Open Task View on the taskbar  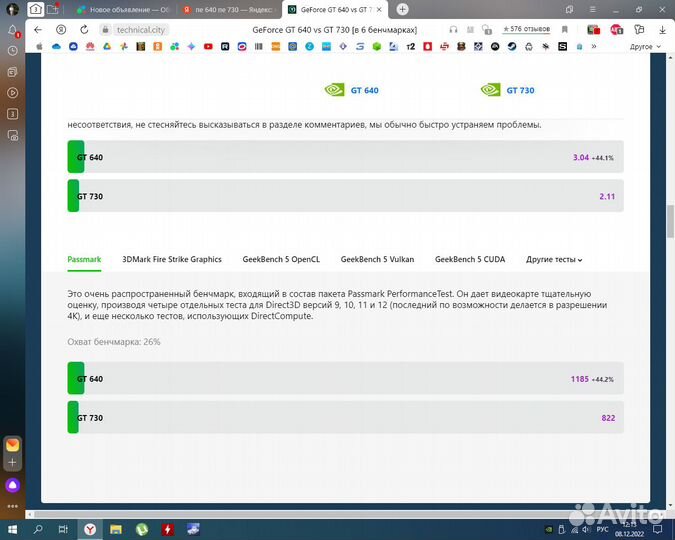point(63,530)
